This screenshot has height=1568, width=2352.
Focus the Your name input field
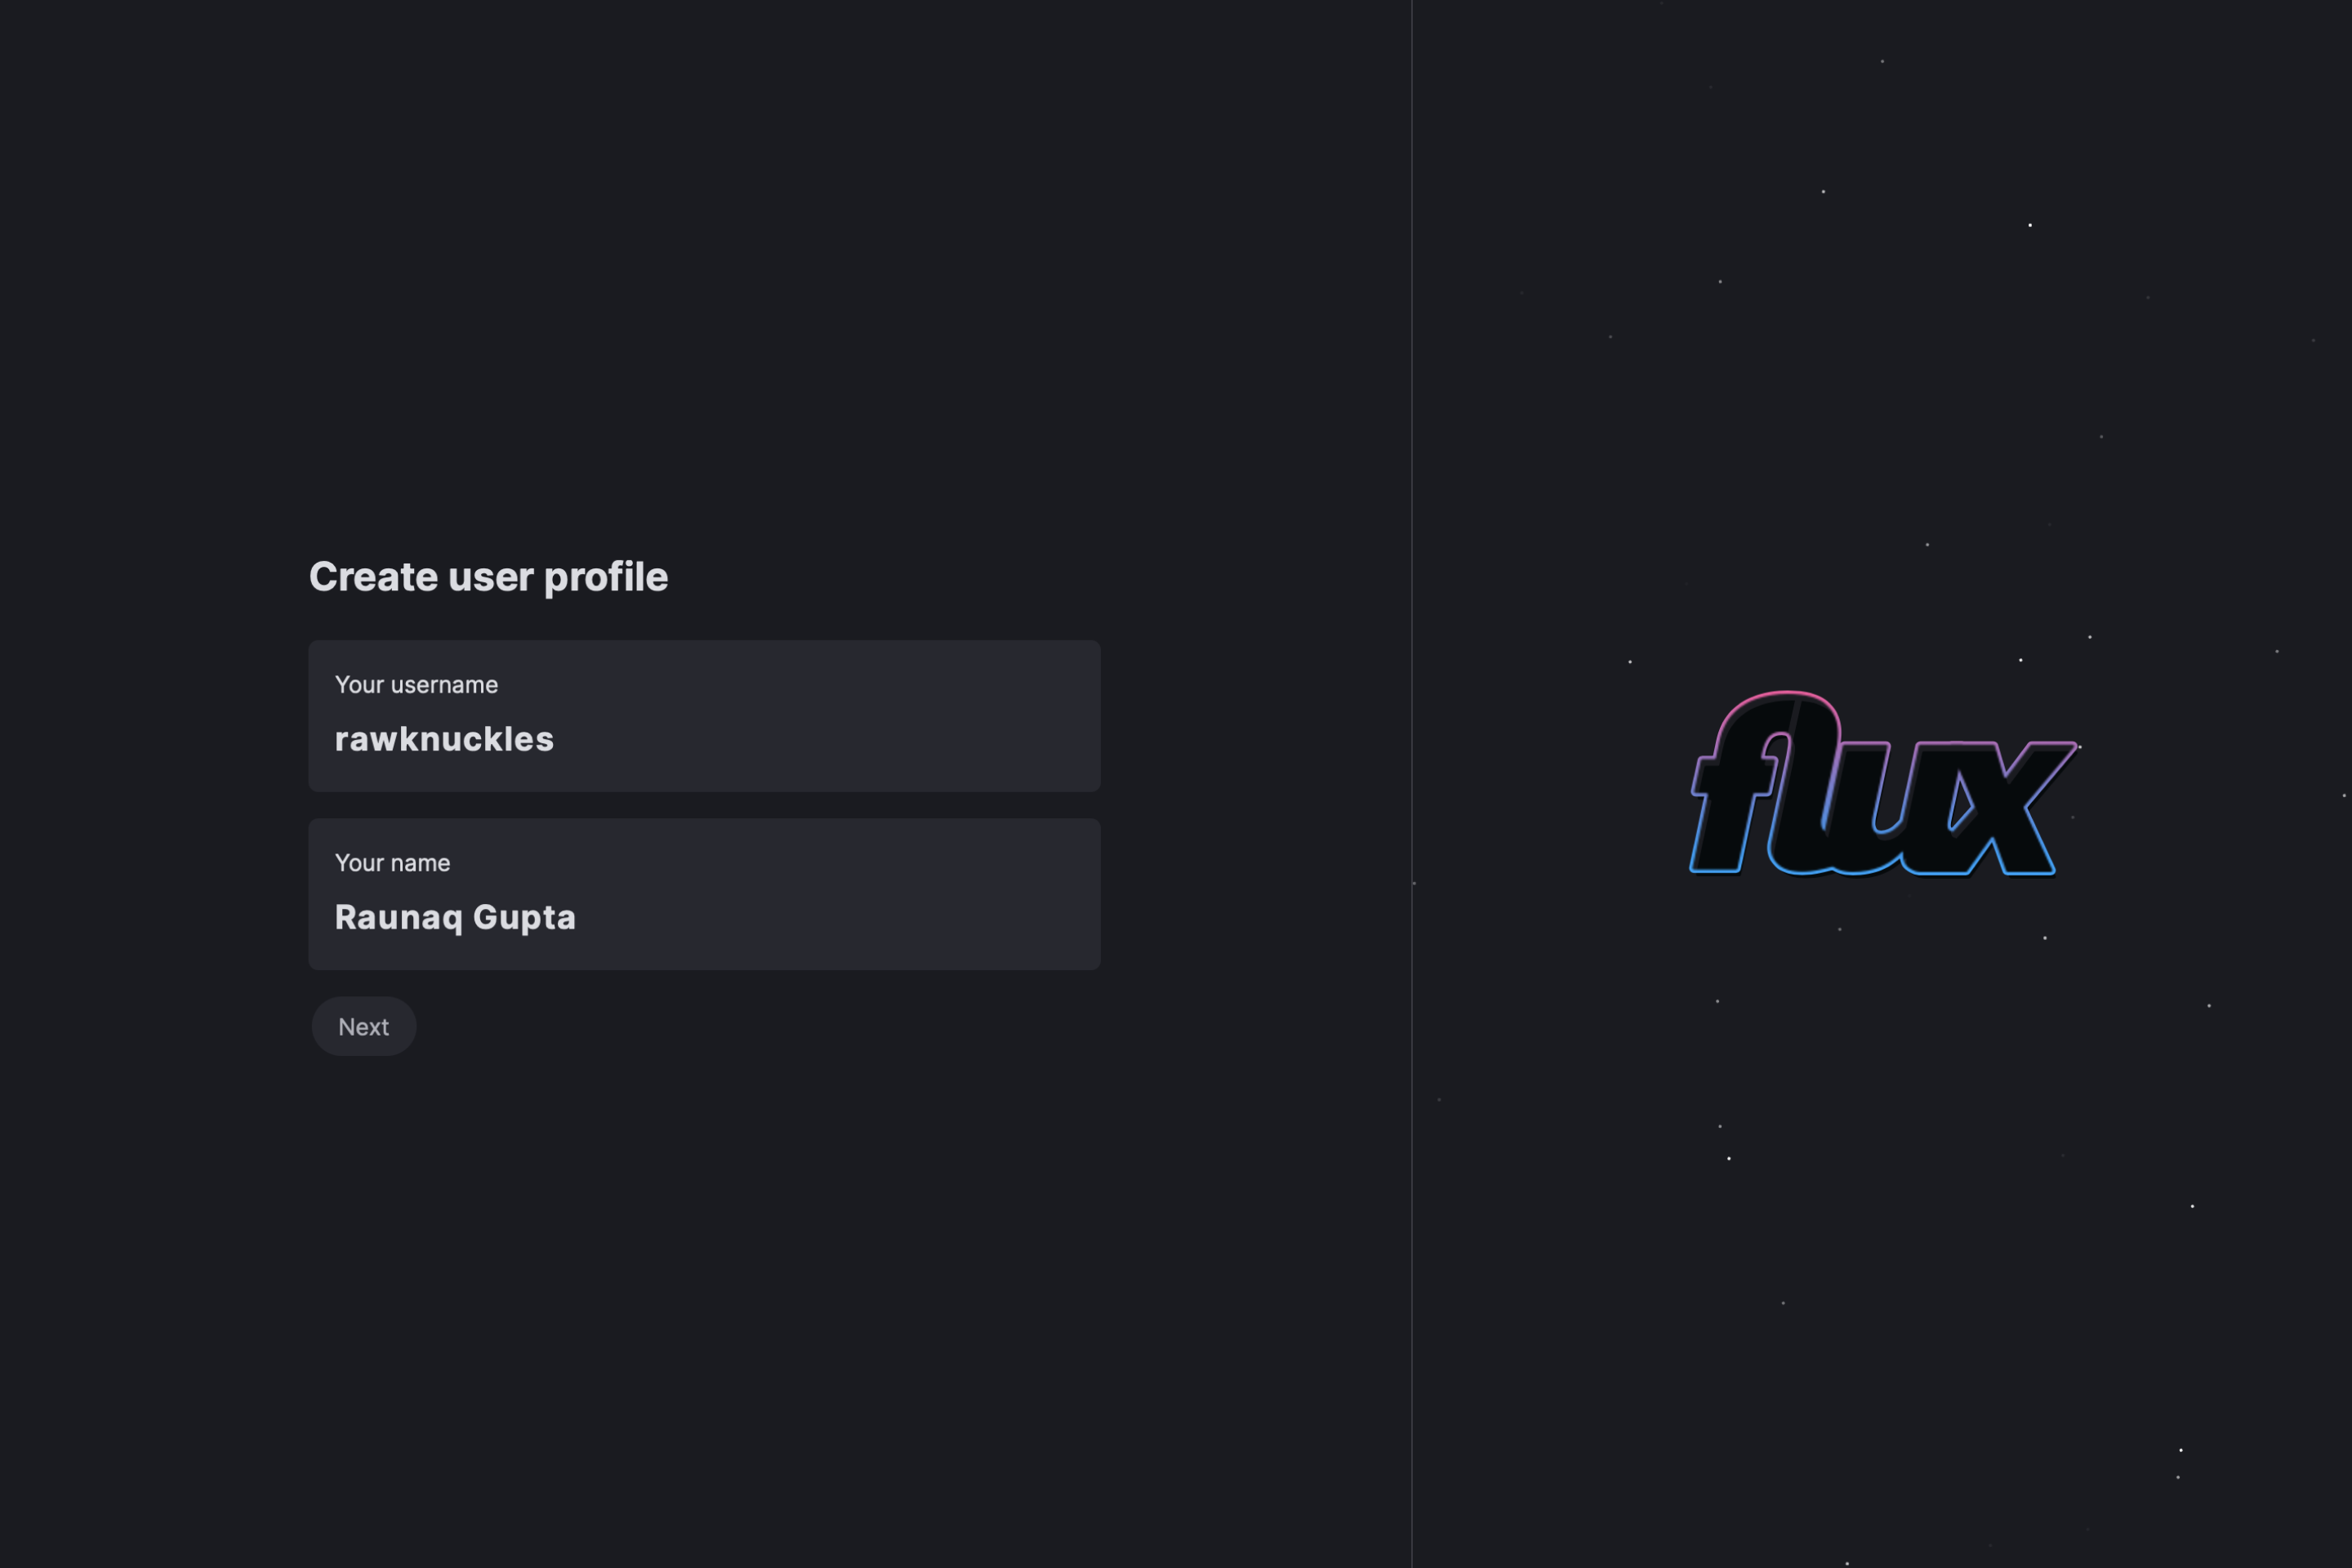tap(704, 894)
